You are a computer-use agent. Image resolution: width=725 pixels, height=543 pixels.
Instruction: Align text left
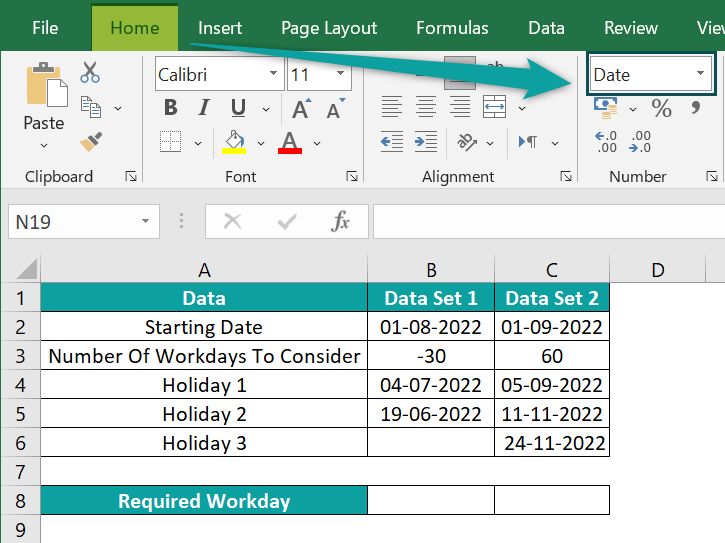(392, 107)
